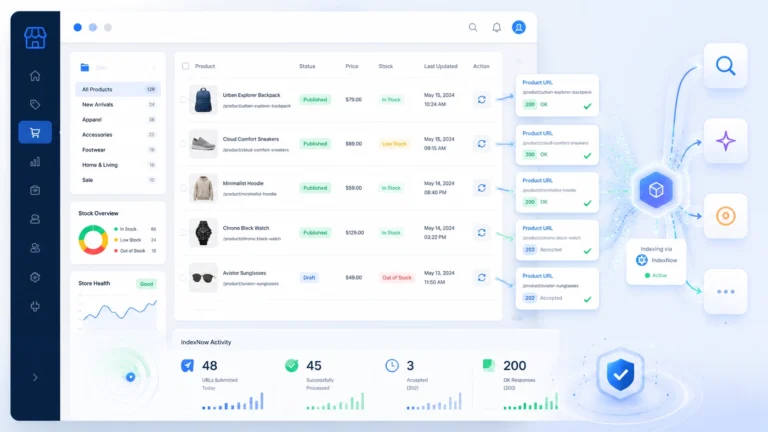Open the user profile avatar
The height and width of the screenshot is (432, 768).
click(519, 27)
